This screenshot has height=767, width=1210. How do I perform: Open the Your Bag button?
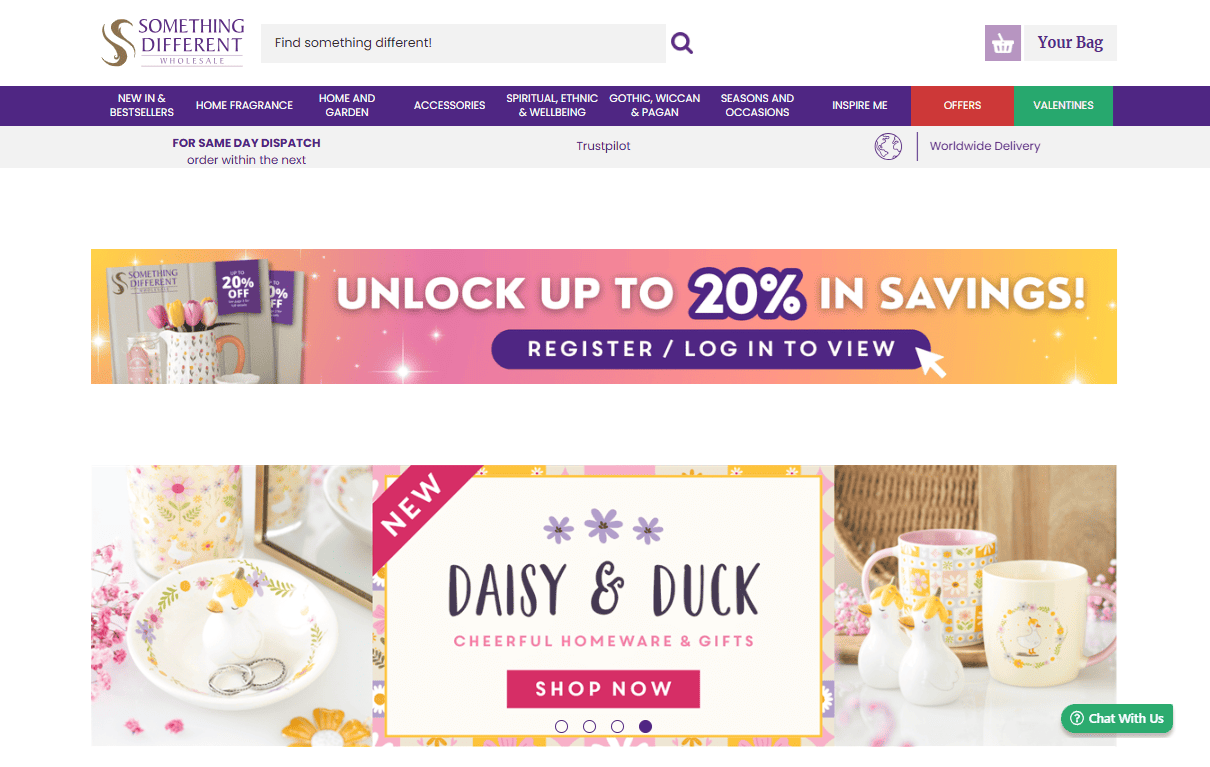(1070, 43)
